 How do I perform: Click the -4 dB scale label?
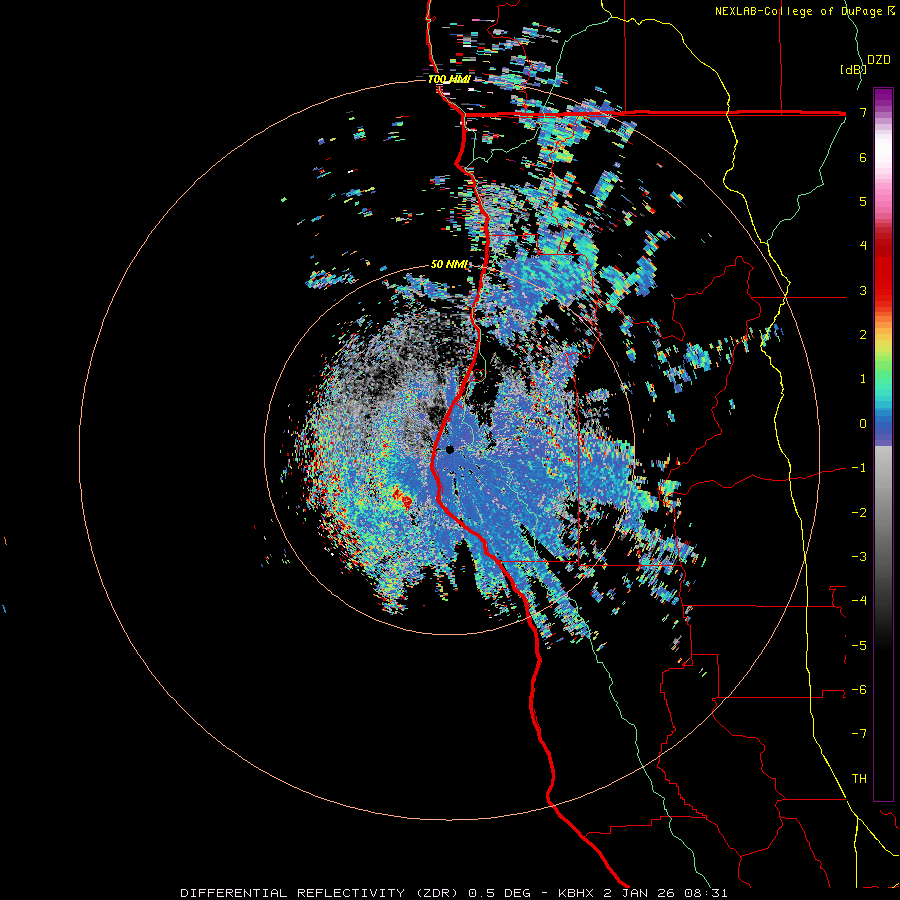coord(859,601)
